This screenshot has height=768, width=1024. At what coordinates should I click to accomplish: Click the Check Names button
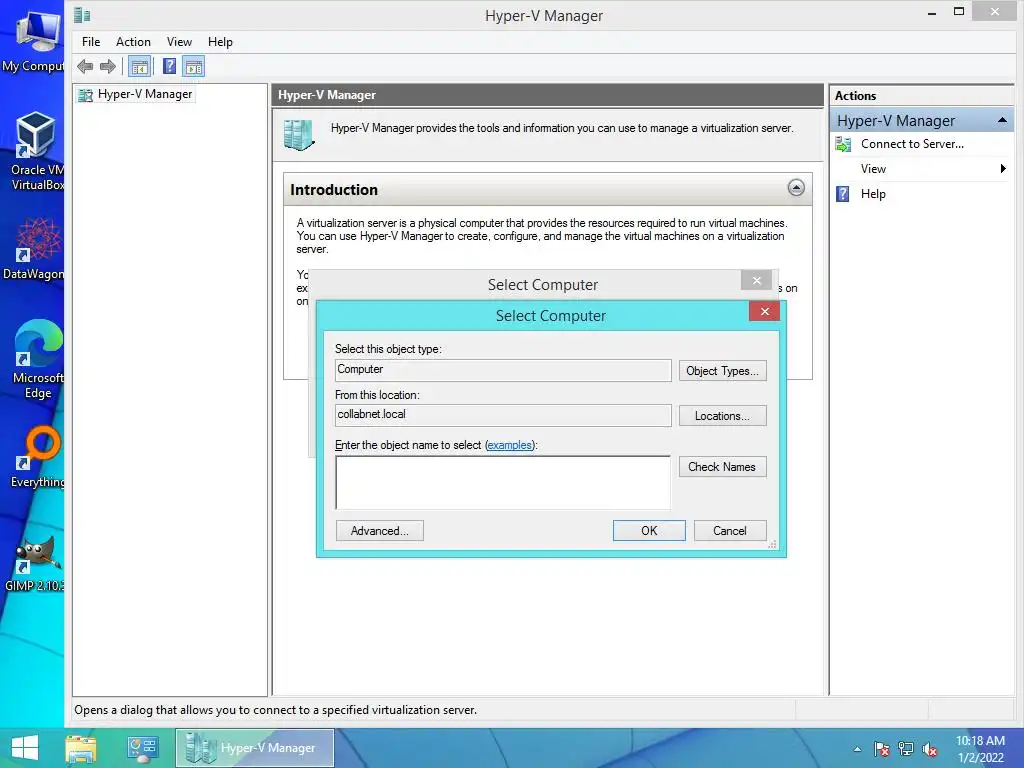pyautogui.click(x=722, y=467)
